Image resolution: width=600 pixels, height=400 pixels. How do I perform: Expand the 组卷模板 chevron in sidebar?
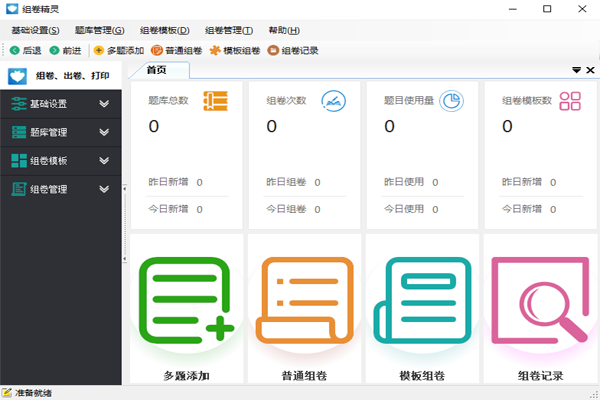[104, 160]
